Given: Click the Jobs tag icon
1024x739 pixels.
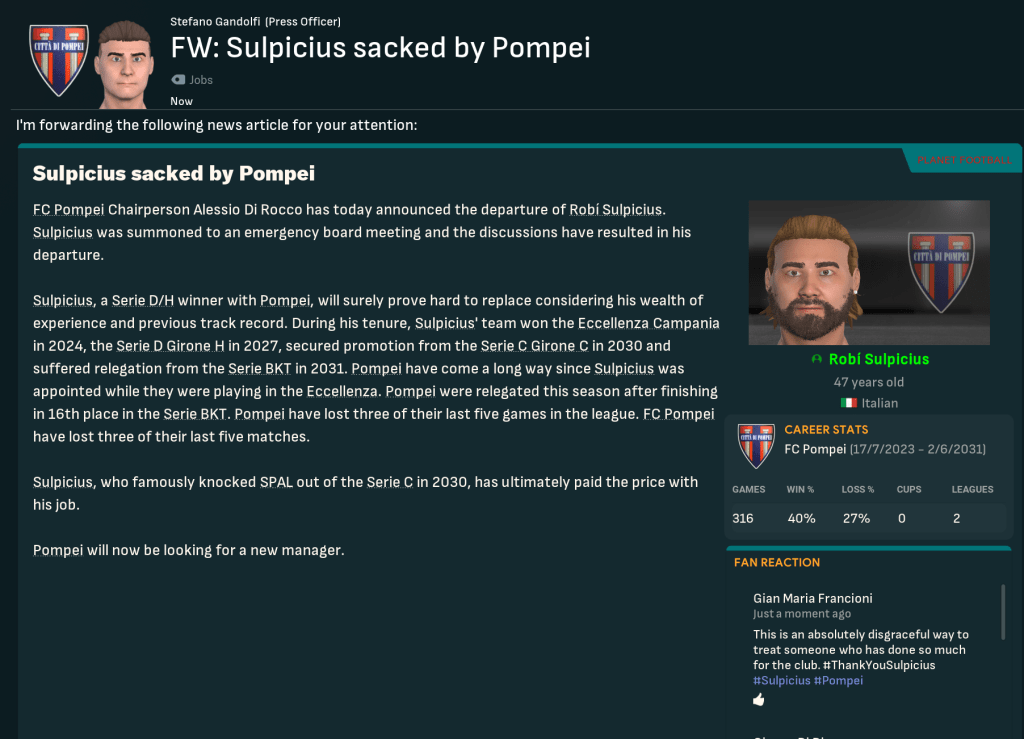Looking at the screenshot, I should [178, 80].
